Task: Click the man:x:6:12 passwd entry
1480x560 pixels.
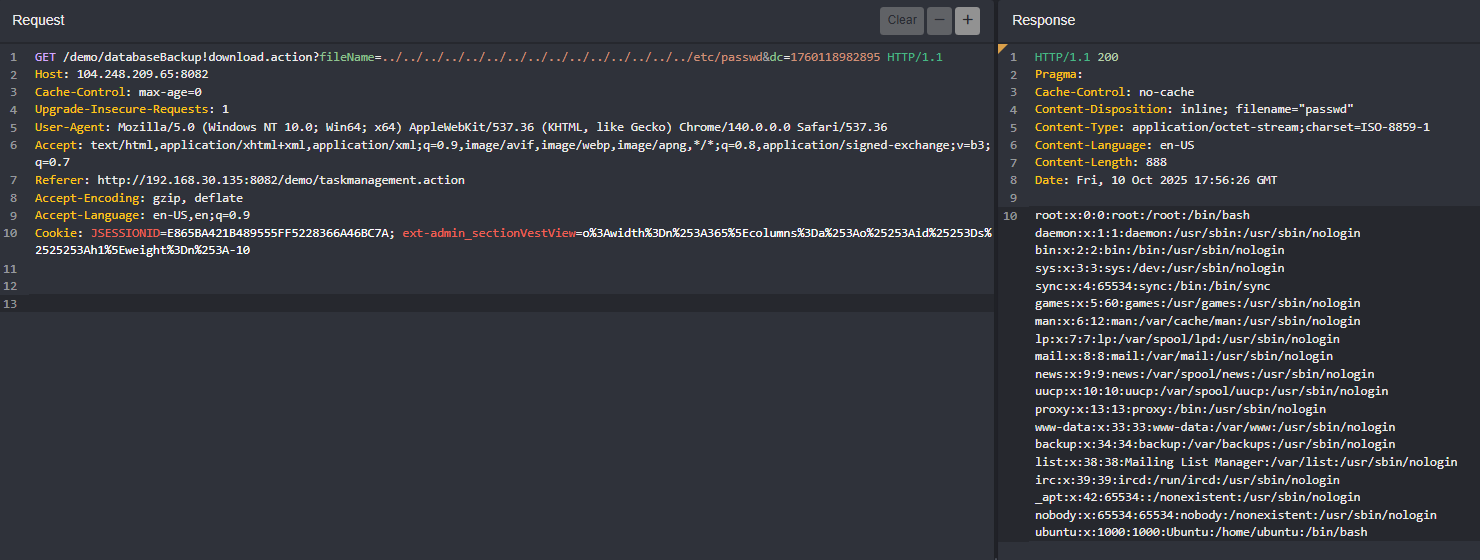Action: coord(1197,321)
